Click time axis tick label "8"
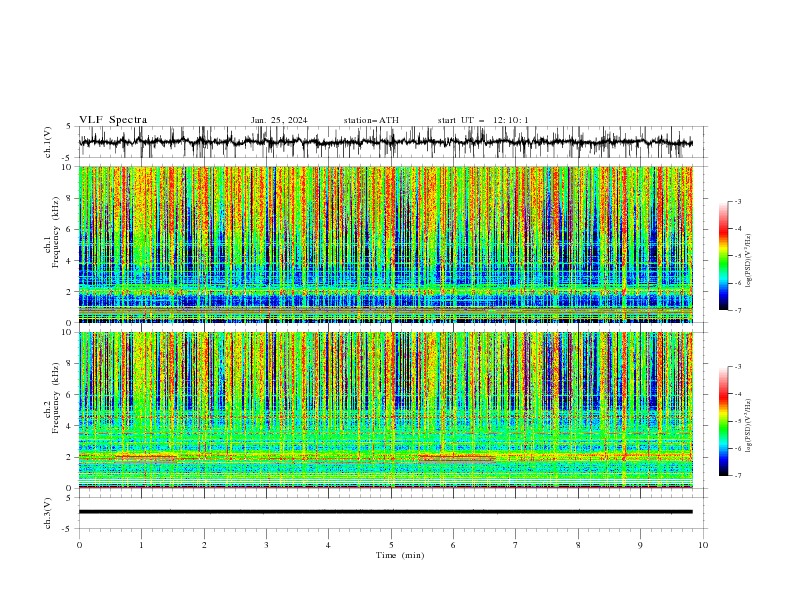The width and height of the screenshot is (792, 612). (x=578, y=545)
